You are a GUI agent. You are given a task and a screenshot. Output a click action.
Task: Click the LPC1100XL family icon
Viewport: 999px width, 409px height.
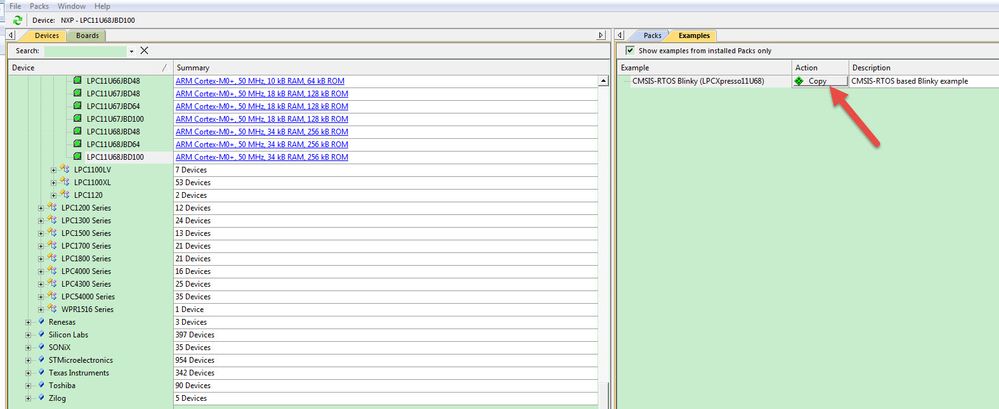[64, 182]
